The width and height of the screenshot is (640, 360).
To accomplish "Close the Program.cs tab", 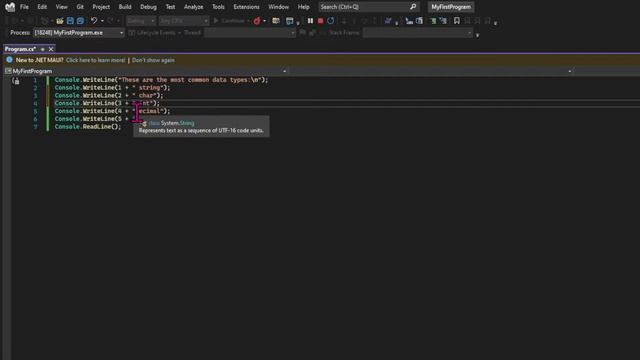I will pyautogui.click(x=51, y=49).
